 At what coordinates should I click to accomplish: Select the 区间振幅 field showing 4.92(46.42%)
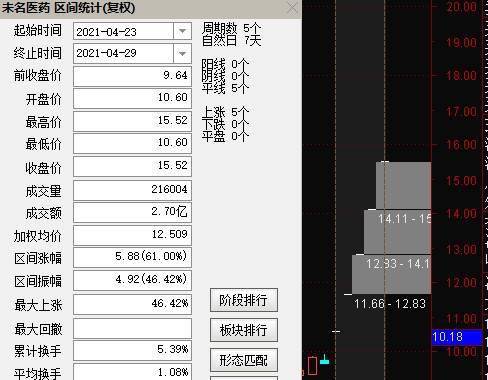pyautogui.click(x=132, y=280)
